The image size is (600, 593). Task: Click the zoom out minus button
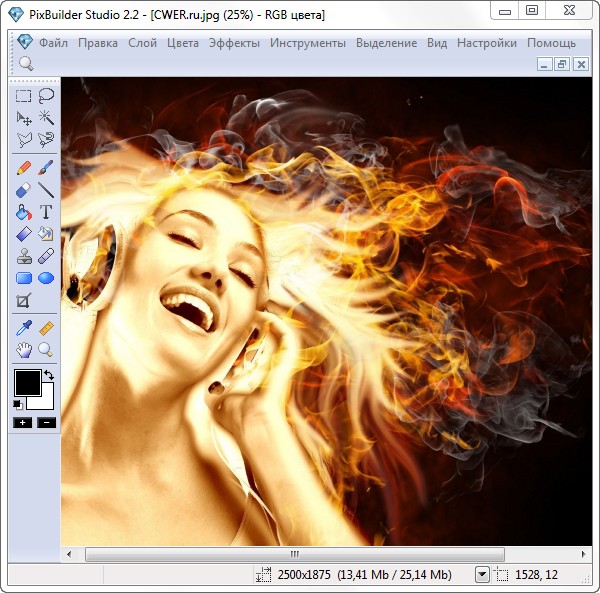[46, 423]
